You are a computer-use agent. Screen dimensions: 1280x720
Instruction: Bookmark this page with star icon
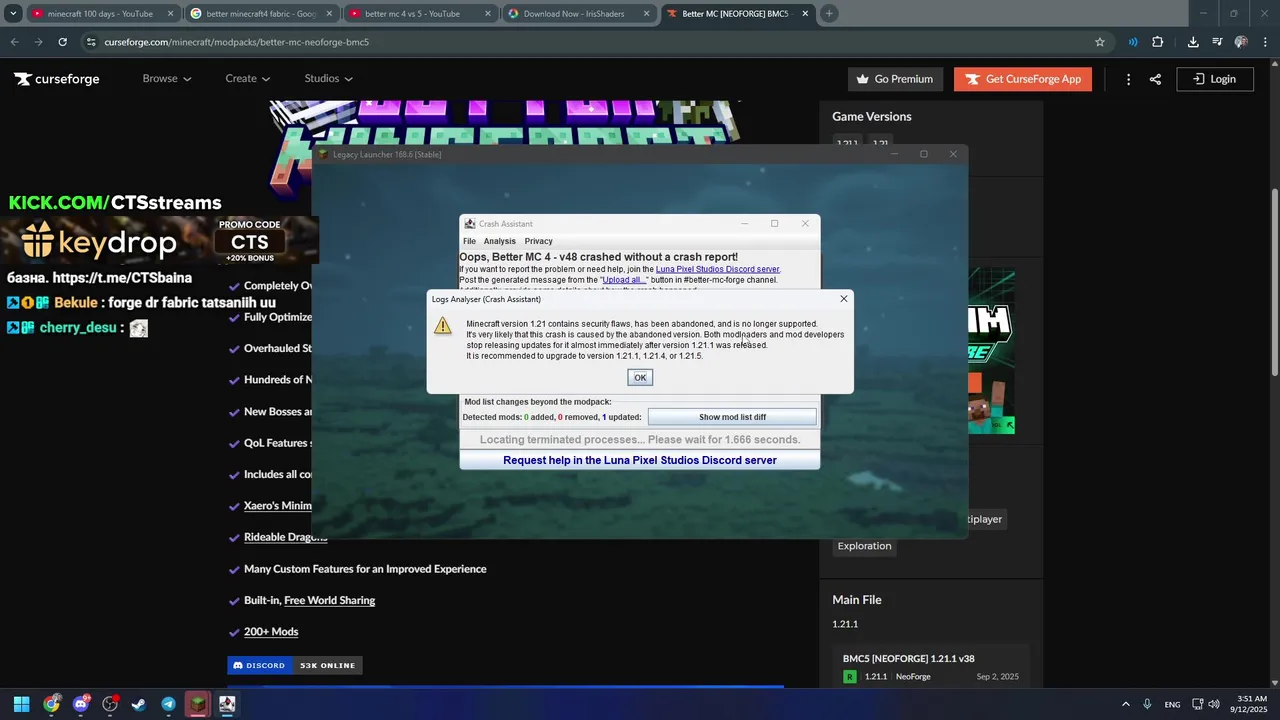[x=1100, y=42]
